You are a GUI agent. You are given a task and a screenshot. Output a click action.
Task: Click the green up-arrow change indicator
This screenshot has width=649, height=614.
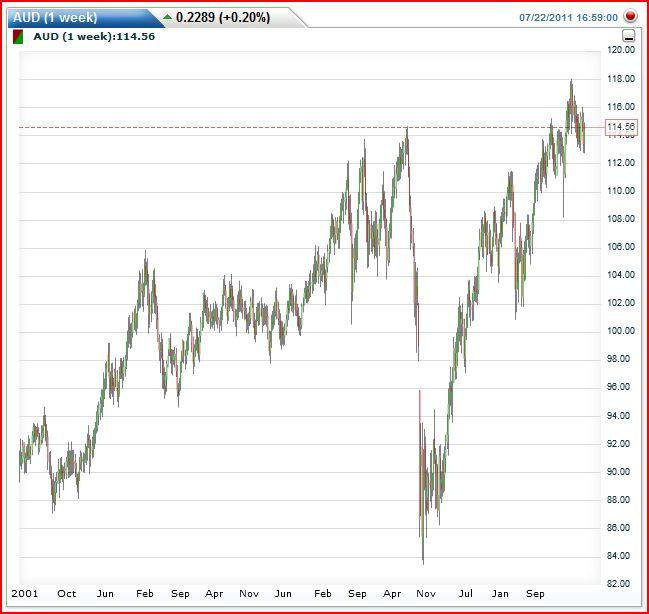click(x=166, y=17)
